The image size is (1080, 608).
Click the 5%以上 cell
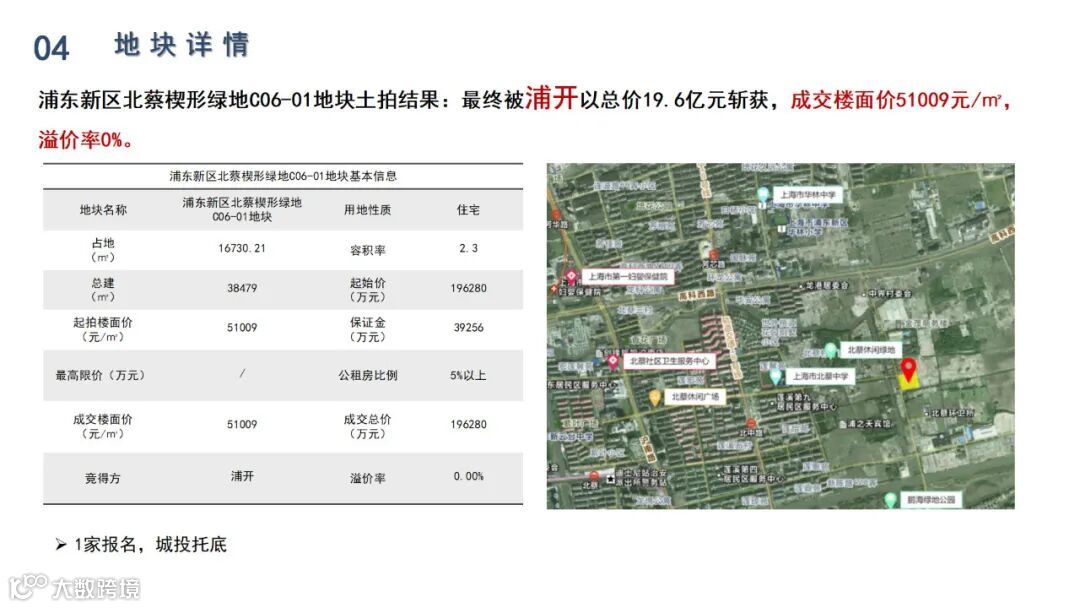coord(468,375)
